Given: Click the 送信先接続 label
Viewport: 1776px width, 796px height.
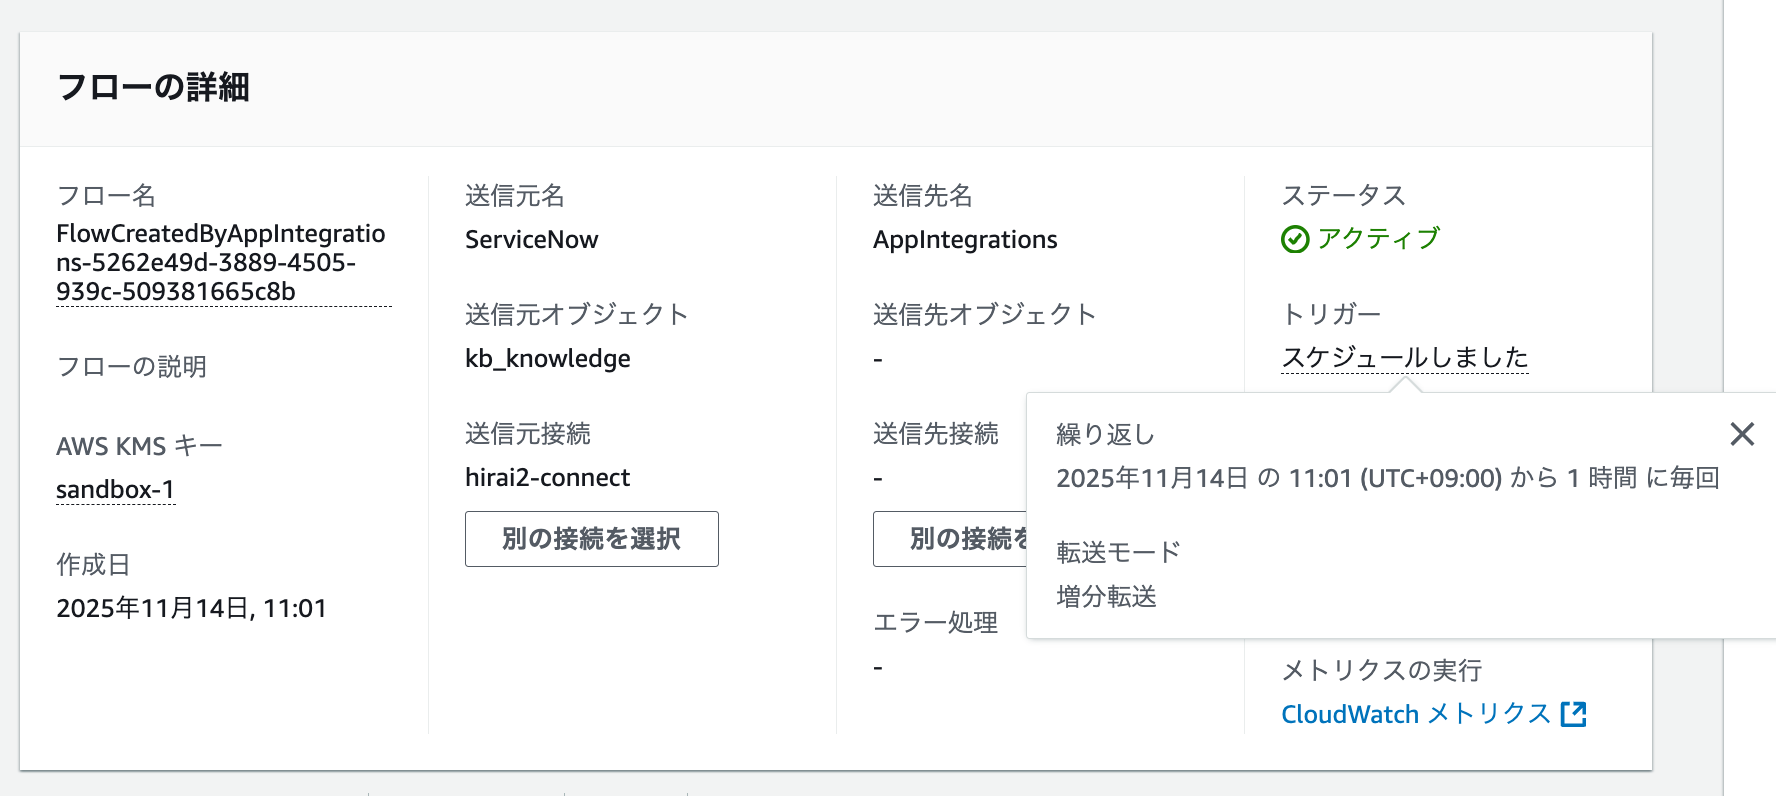Looking at the screenshot, I should pyautogui.click(x=936, y=434).
